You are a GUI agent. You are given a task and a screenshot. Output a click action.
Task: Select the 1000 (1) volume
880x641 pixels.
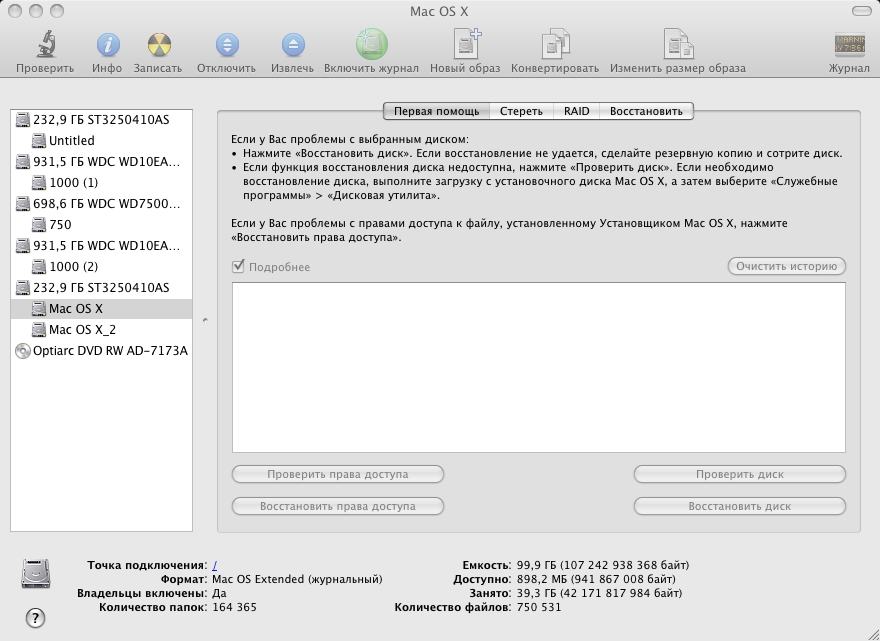[x=101, y=182]
